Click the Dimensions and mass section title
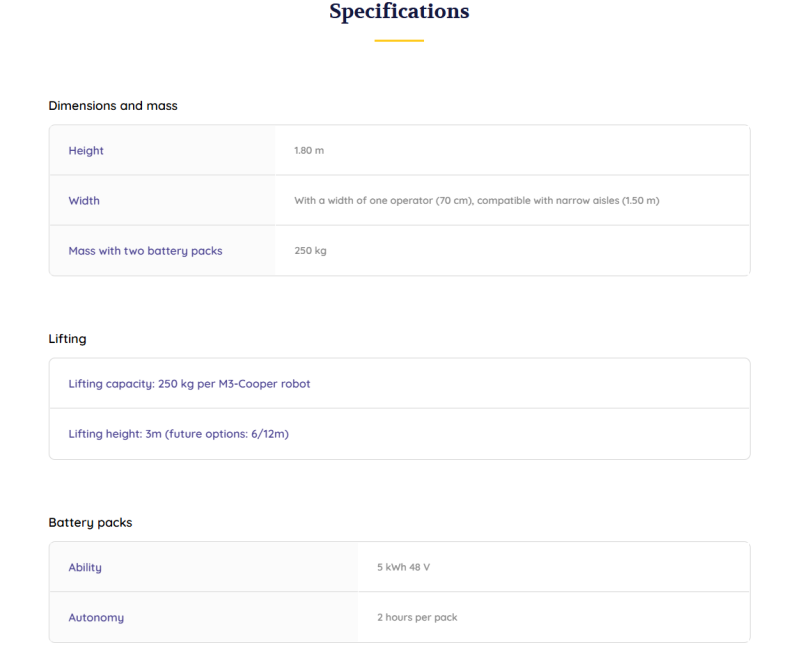This screenshot has height=652, width=800. (x=113, y=105)
